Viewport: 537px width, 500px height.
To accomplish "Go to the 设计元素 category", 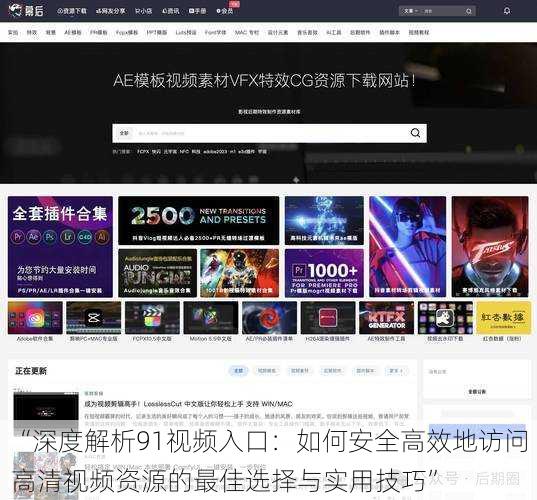I will click(278, 33).
